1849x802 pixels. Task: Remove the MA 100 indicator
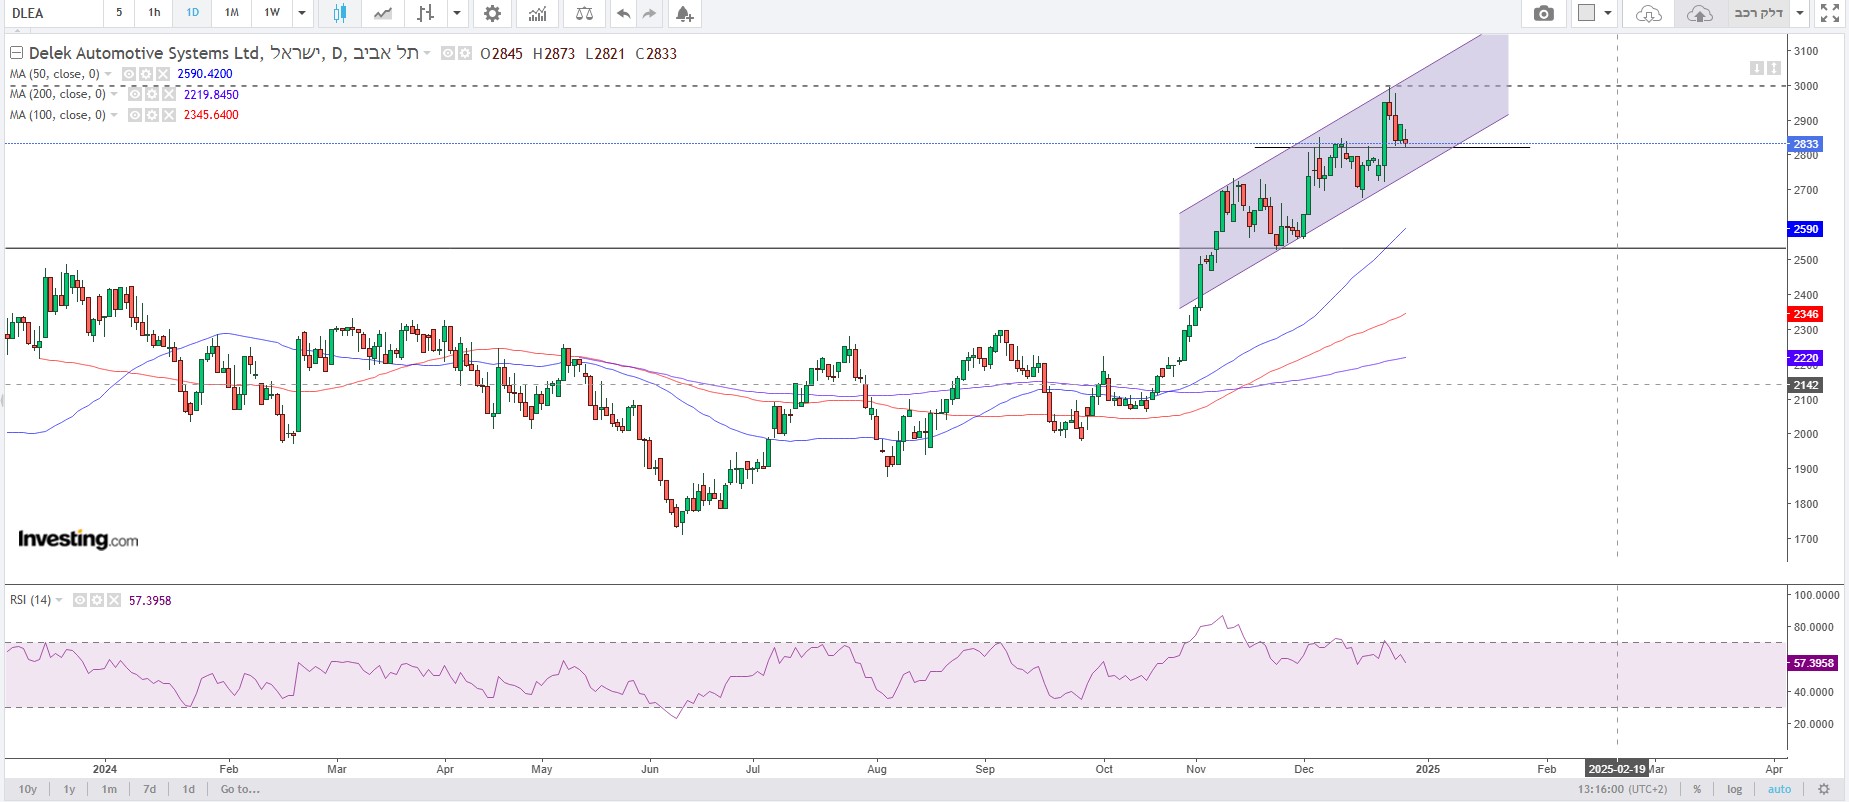point(168,115)
